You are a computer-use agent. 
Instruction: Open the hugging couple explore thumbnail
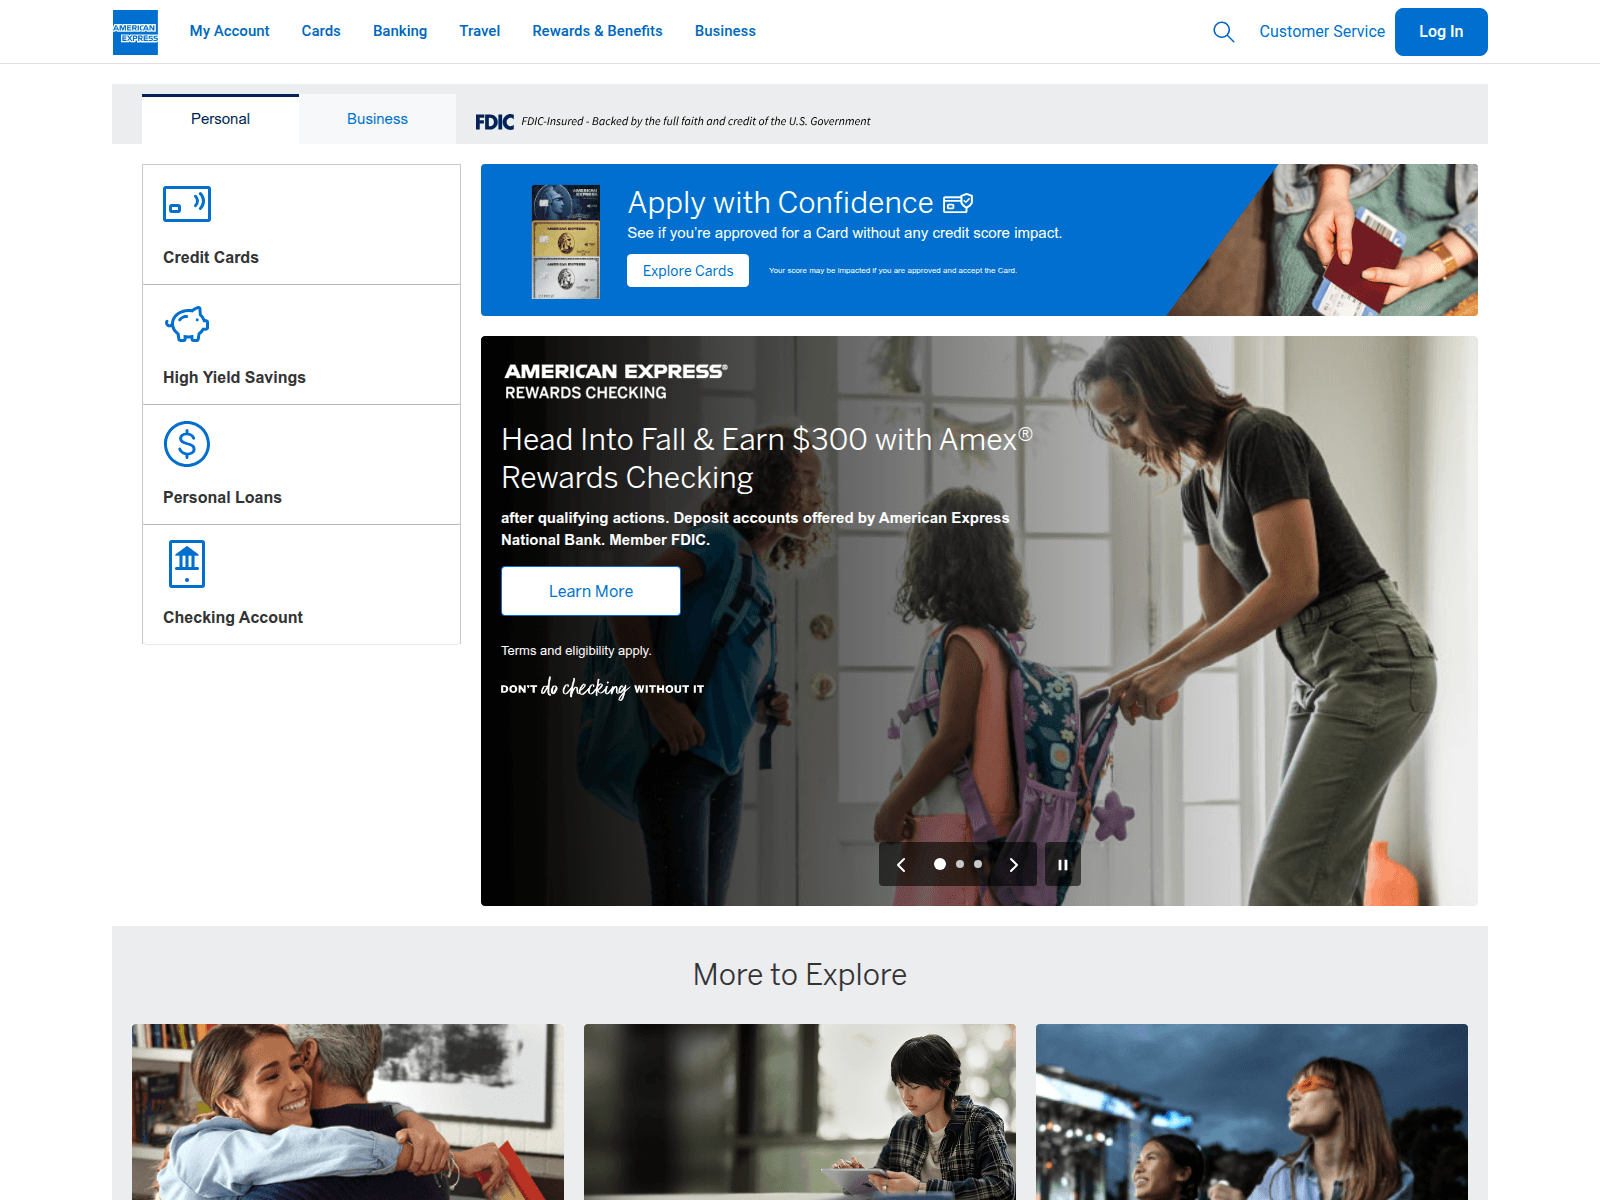point(348,1112)
